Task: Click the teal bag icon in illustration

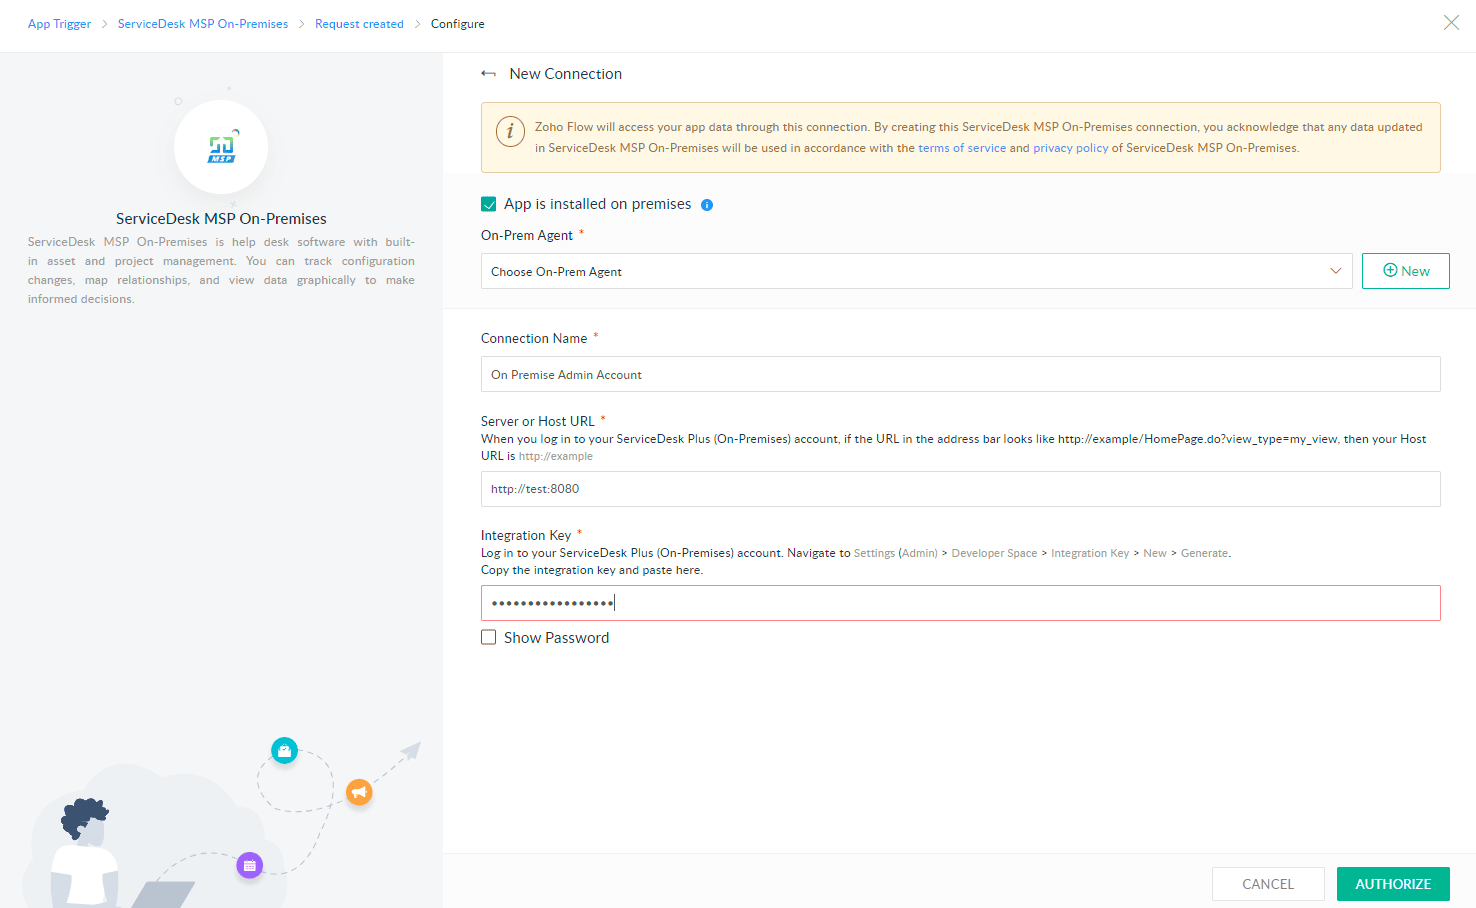Action: coord(285,750)
